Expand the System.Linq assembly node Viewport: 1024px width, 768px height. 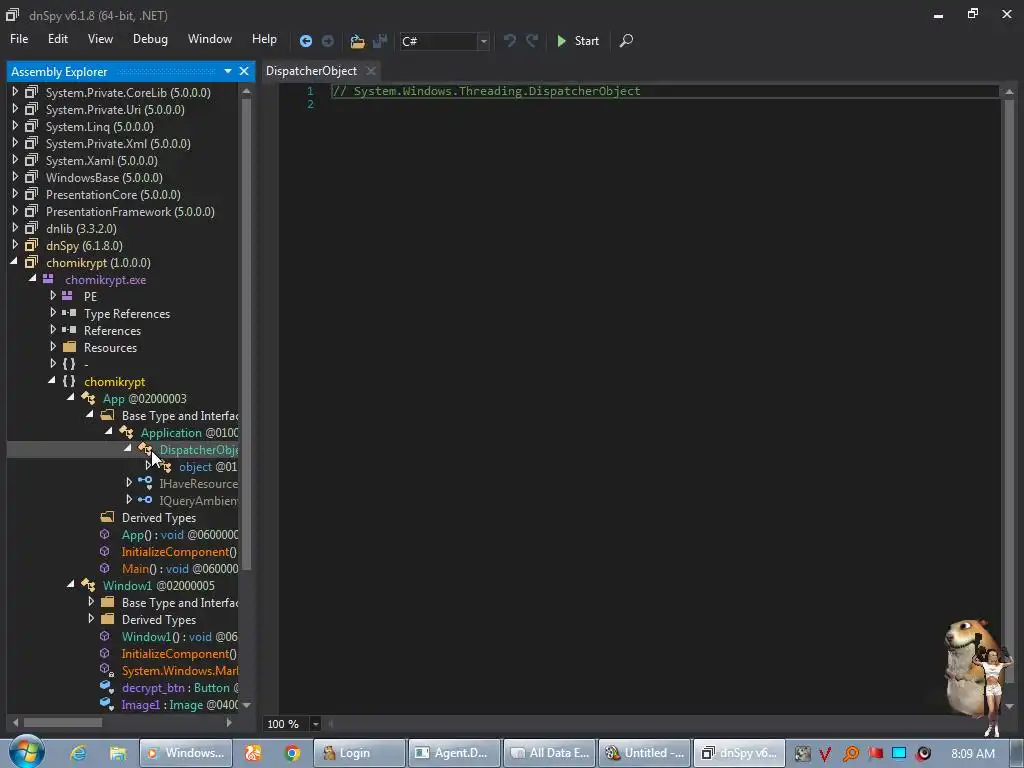click(x=15, y=126)
